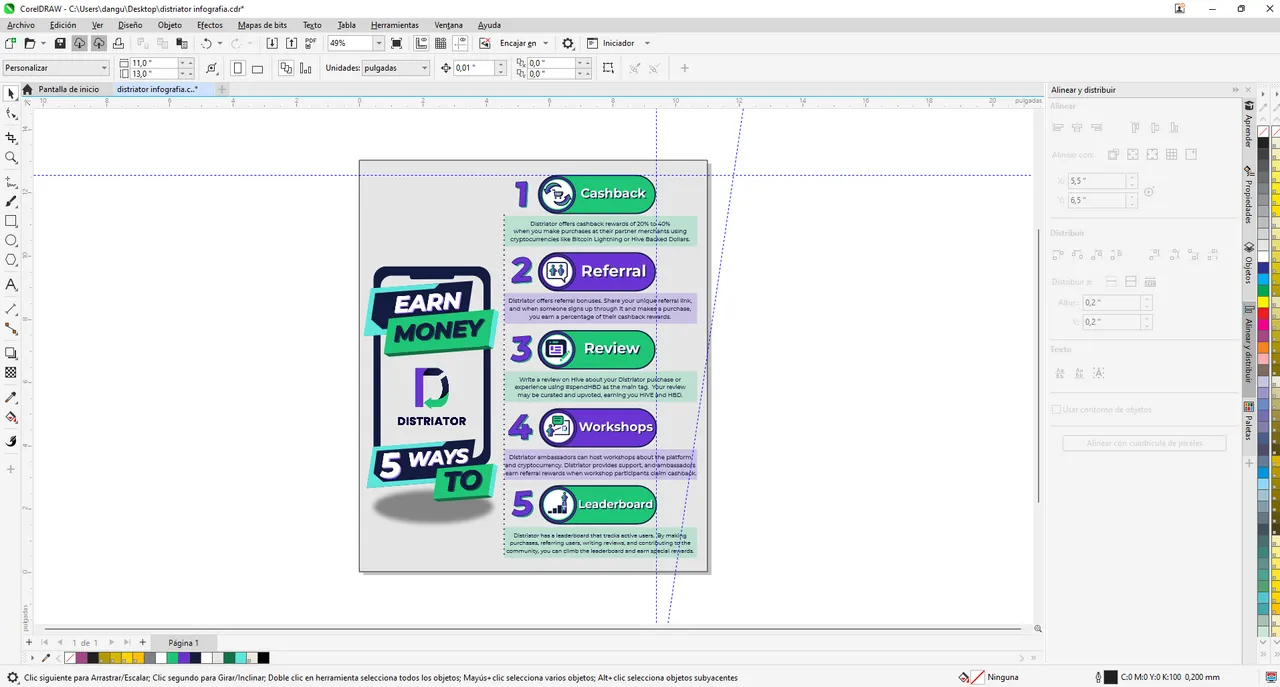The height and width of the screenshot is (687, 1280).
Task: Check 'Usar contorno de objetos' checkbox
Action: pos(1056,409)
